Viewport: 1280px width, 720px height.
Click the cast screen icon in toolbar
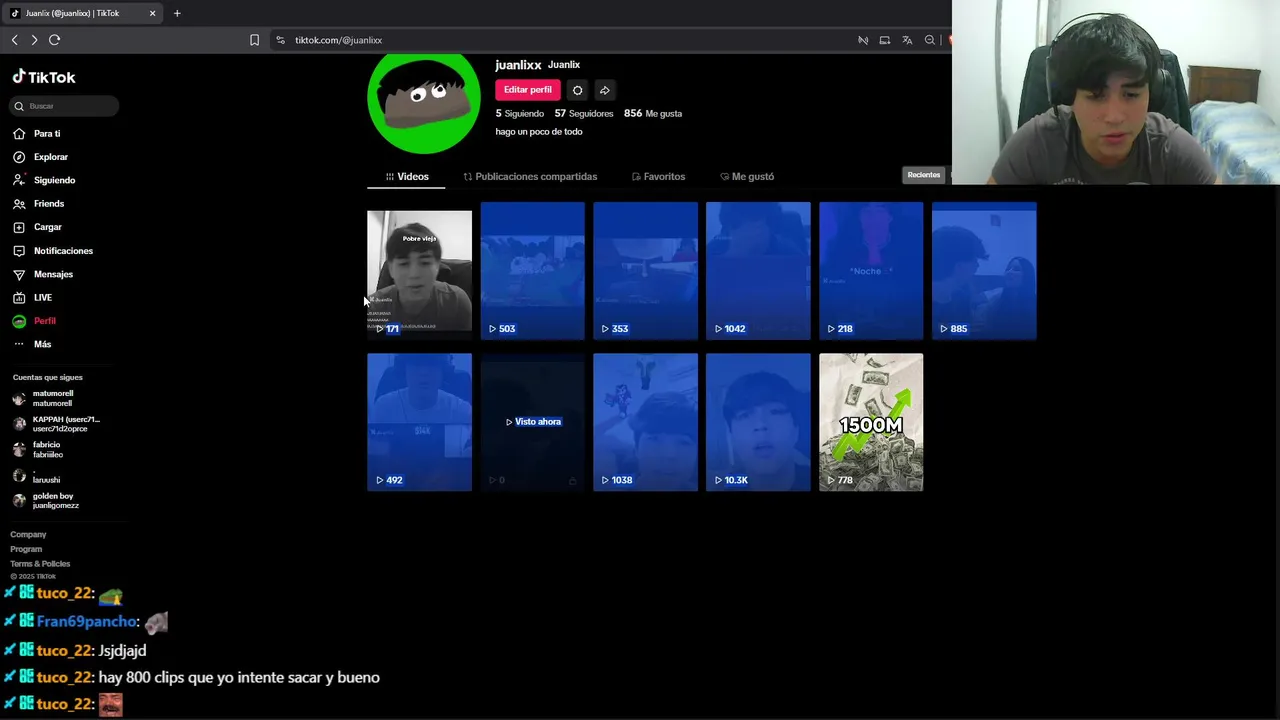(885, 40)
